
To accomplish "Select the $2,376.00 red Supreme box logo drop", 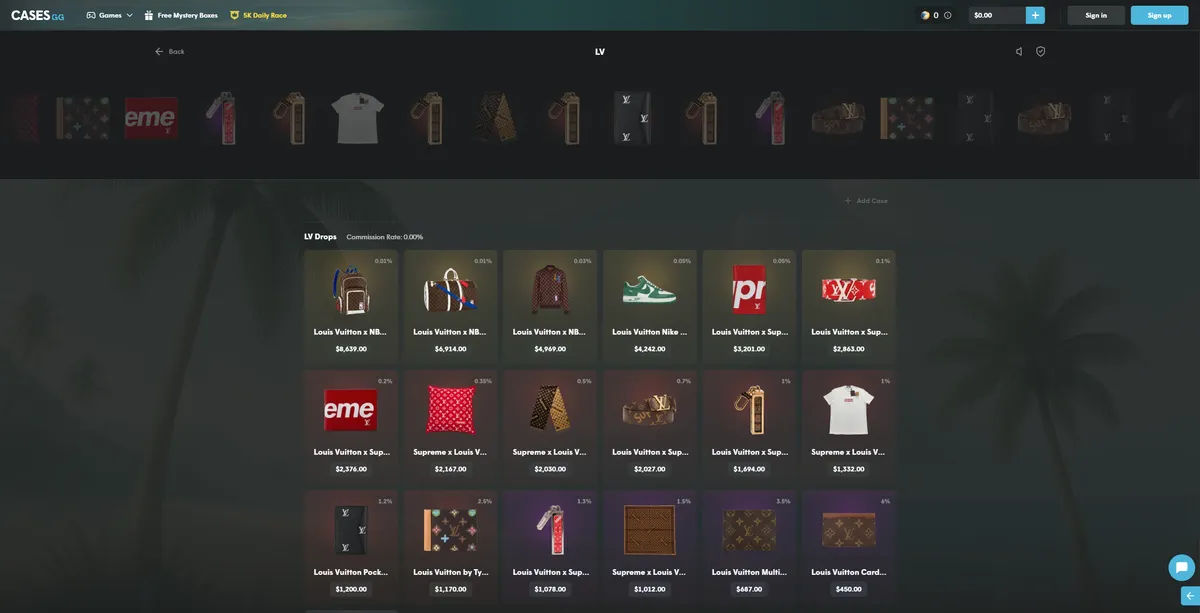I will [350, 426].
